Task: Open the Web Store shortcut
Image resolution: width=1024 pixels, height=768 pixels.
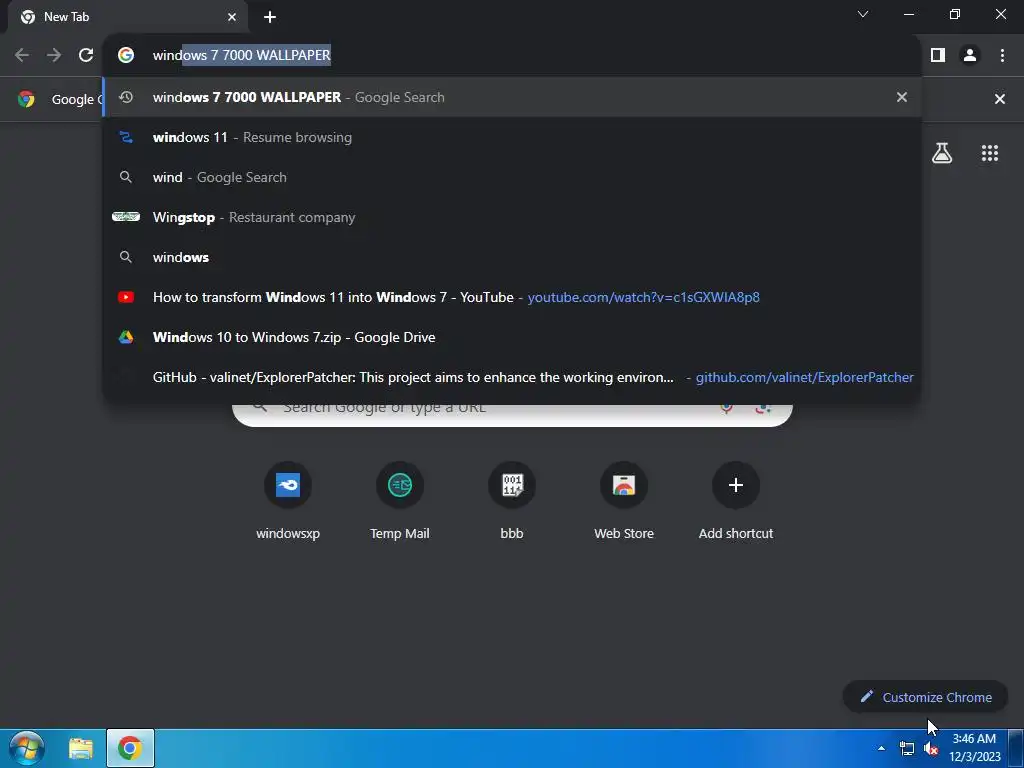Action: point(624,501)
